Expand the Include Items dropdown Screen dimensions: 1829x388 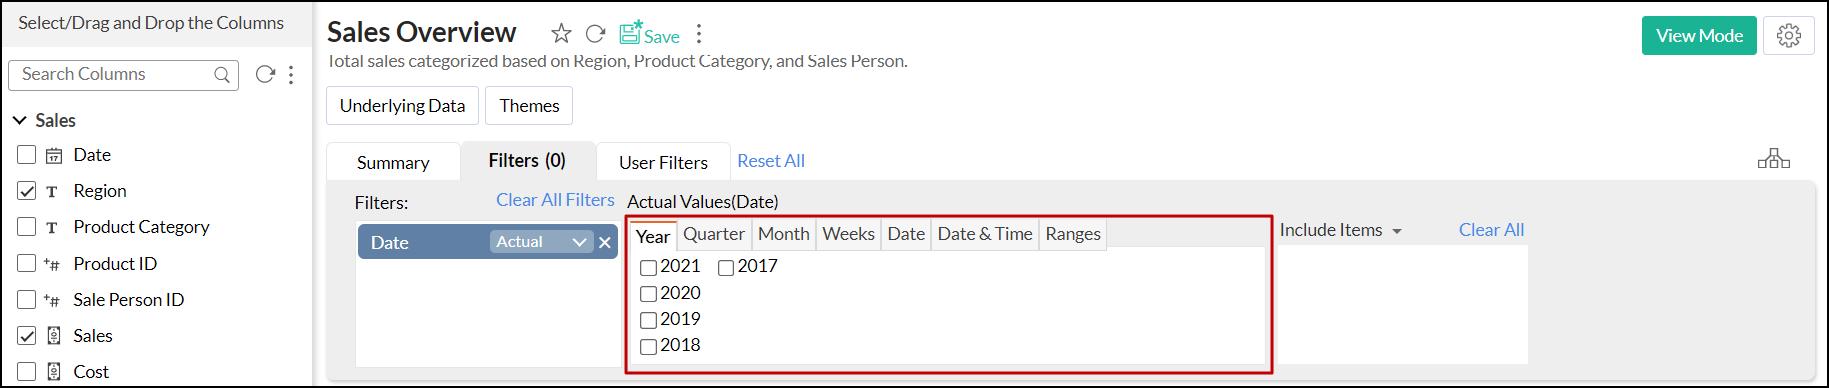pyautogui.click(x=1340, y=230)
